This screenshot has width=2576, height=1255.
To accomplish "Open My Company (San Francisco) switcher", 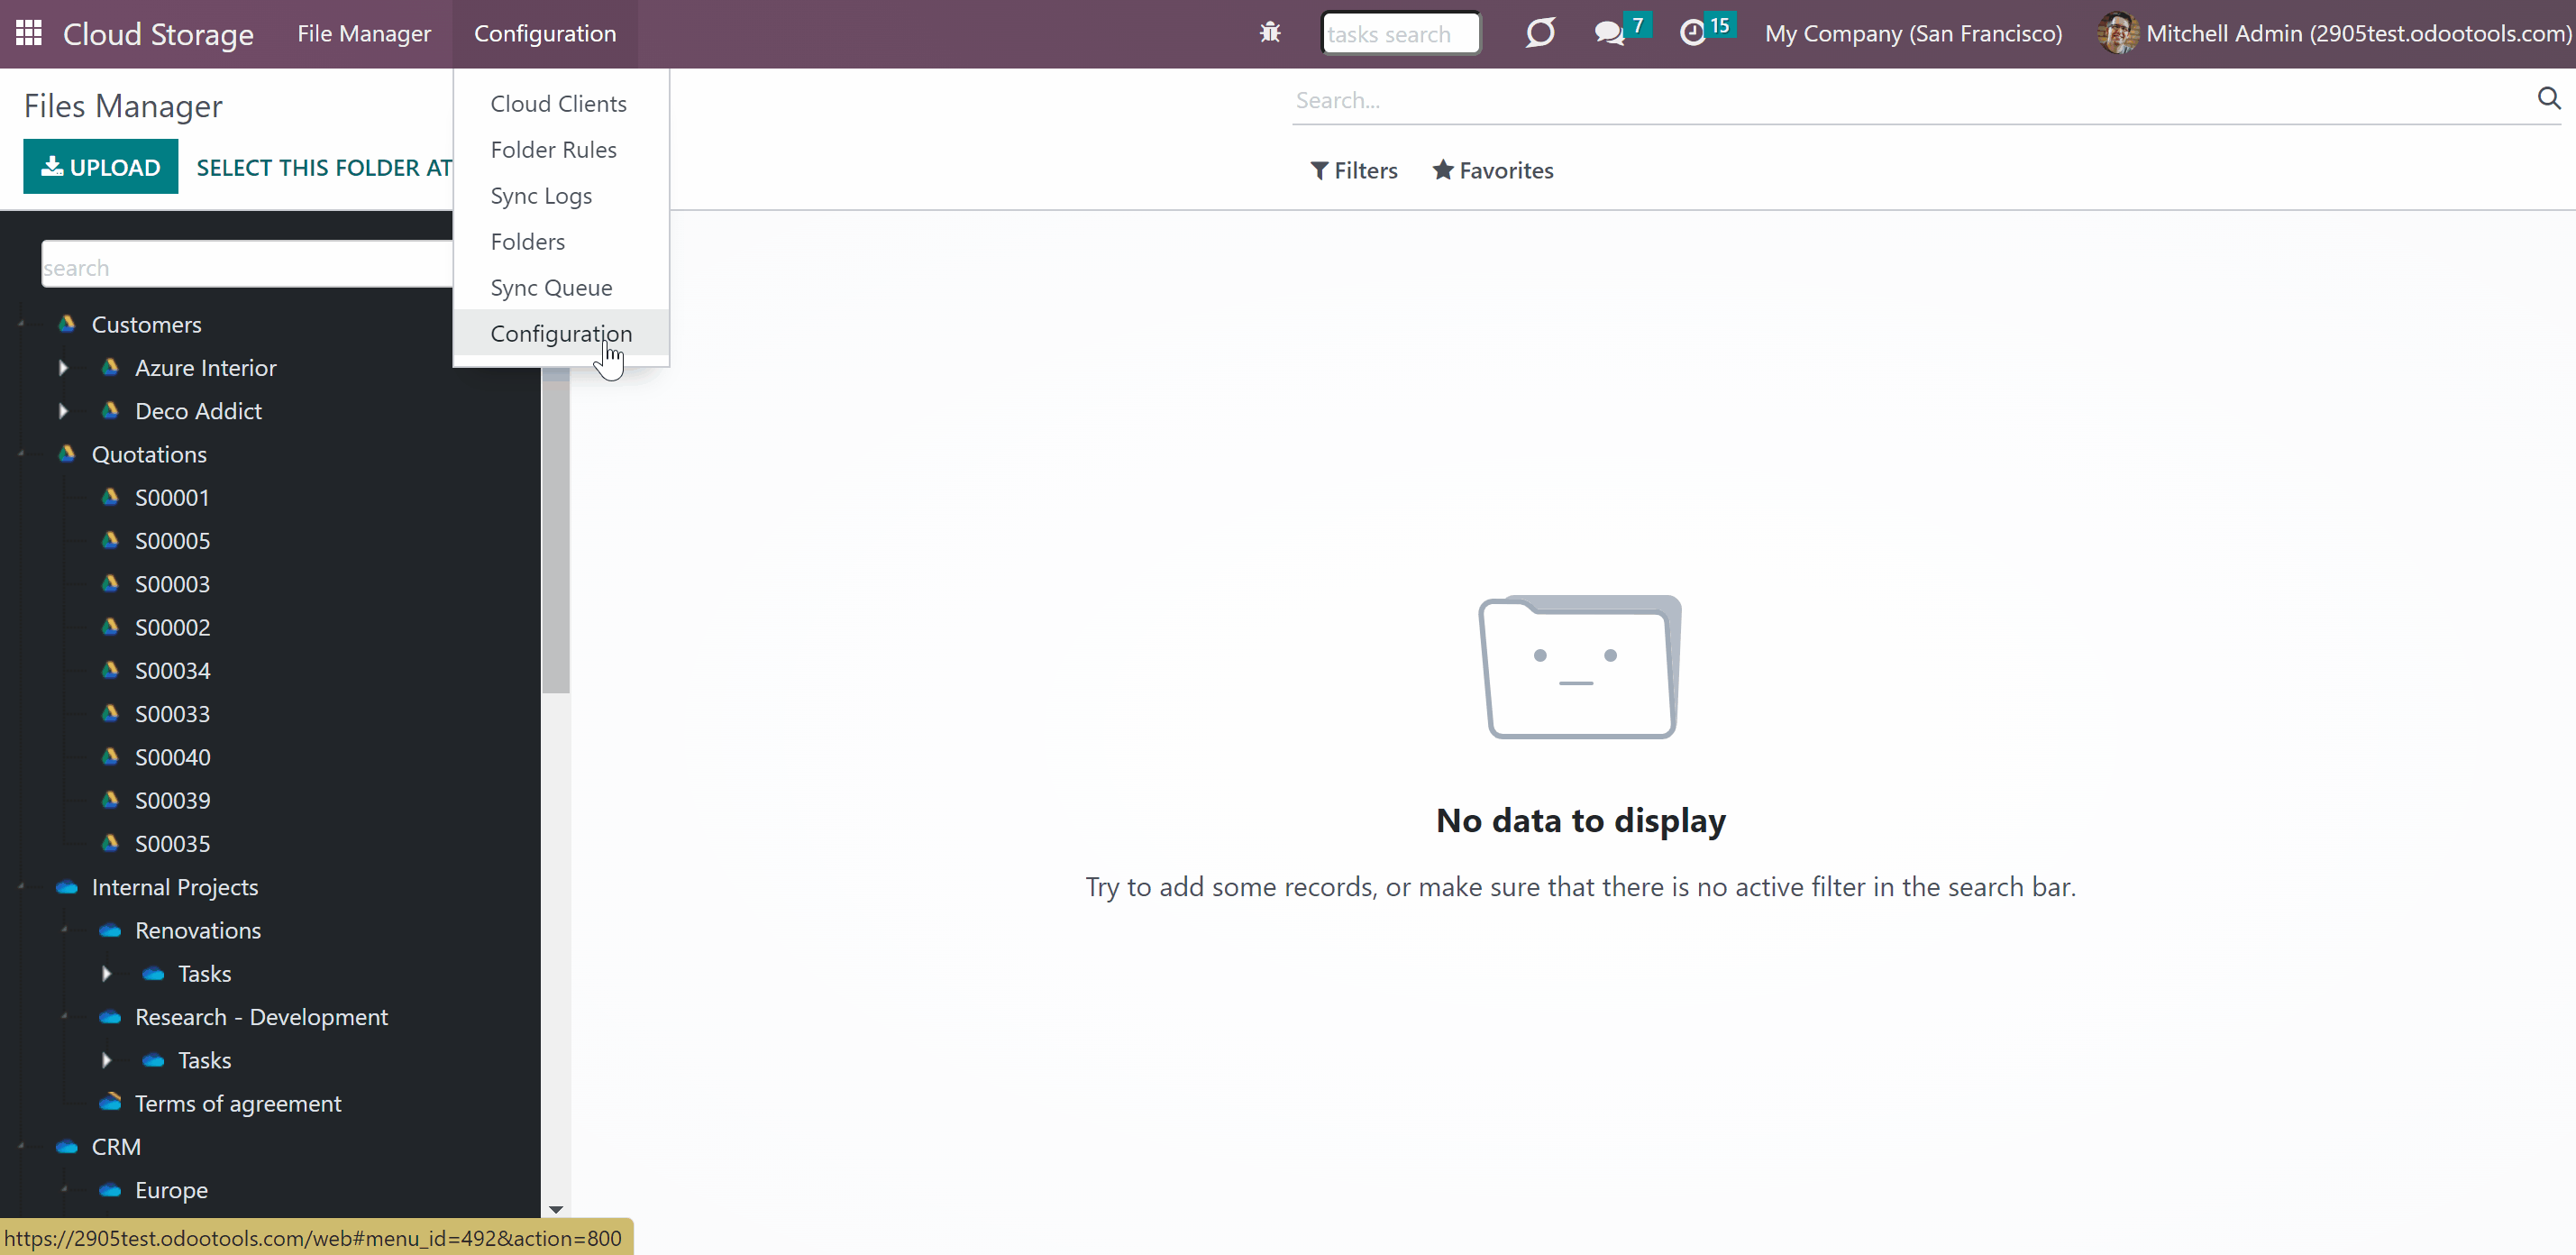I will [x=1913, y=33].
